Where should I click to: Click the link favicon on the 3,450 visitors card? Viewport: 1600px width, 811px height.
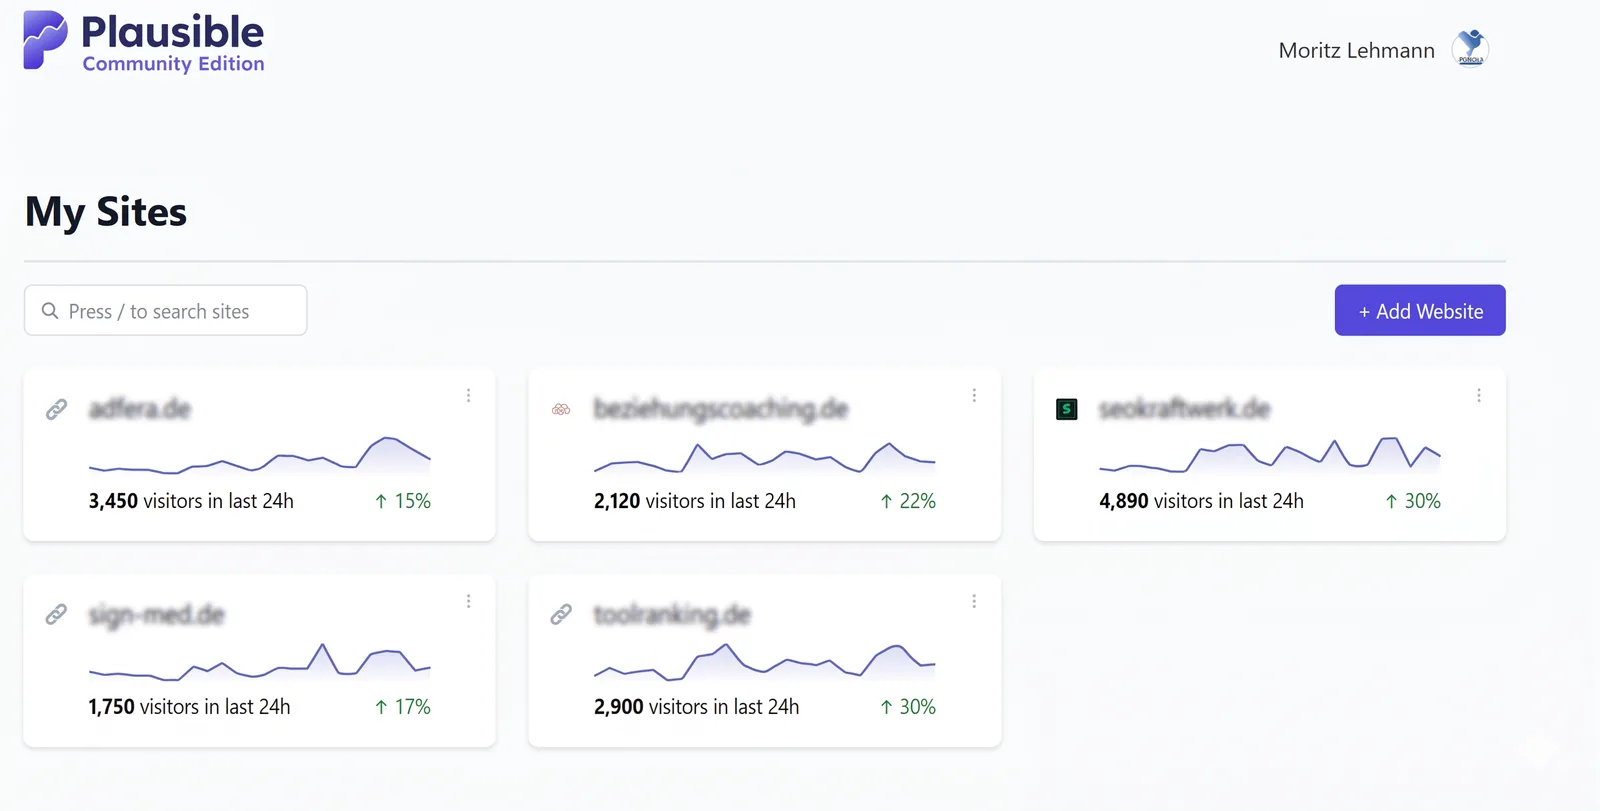(x=57, y=409)
